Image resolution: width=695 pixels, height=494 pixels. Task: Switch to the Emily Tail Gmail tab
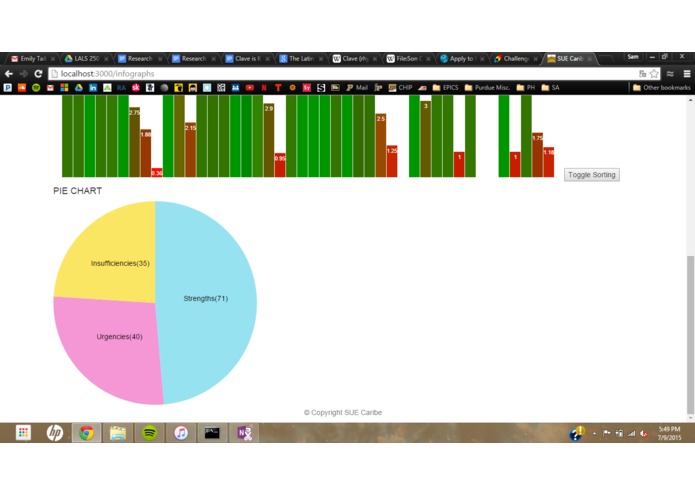(x=33, y=58)
